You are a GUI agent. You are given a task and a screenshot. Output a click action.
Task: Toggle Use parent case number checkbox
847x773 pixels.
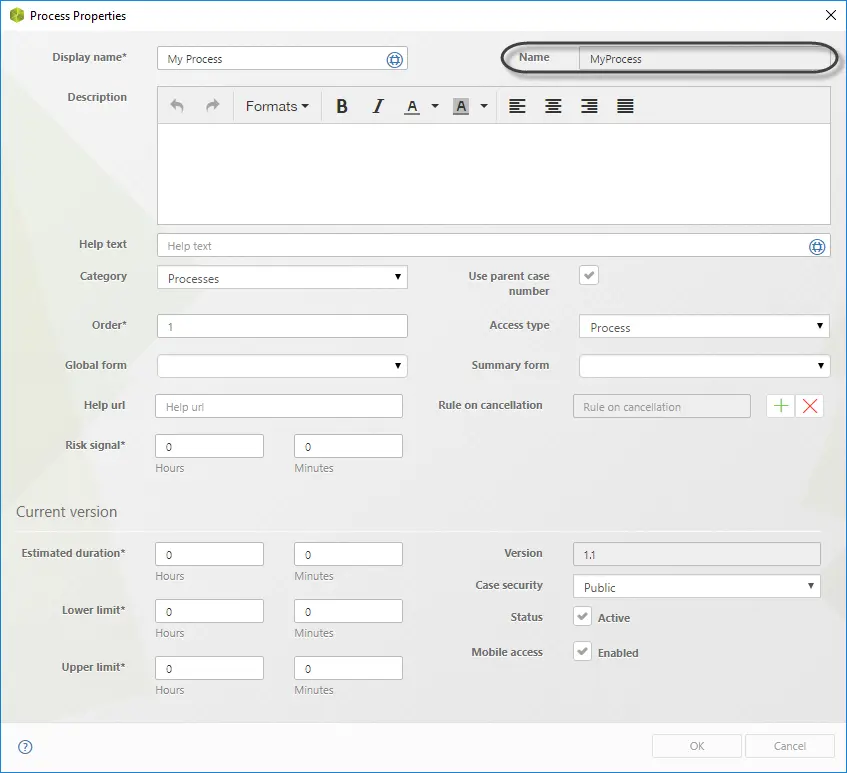(589, 275)
